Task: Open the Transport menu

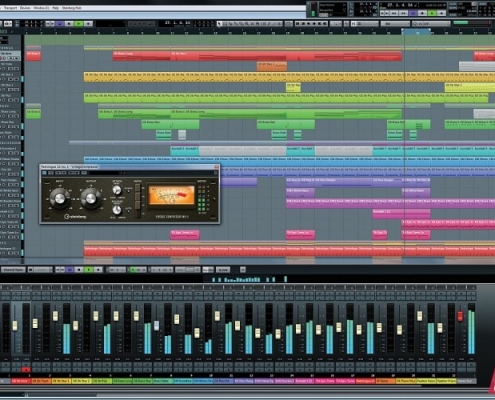Action: [10, 8]
